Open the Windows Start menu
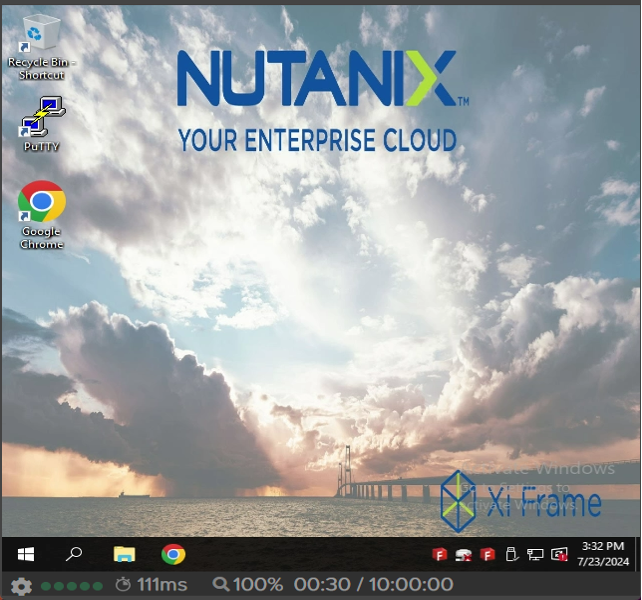642x600 pixels. [x=26, y=555]
